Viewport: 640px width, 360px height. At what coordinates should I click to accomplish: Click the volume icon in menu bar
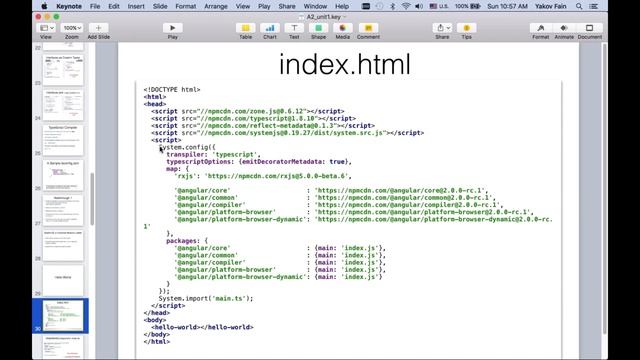tap(419, 6)
